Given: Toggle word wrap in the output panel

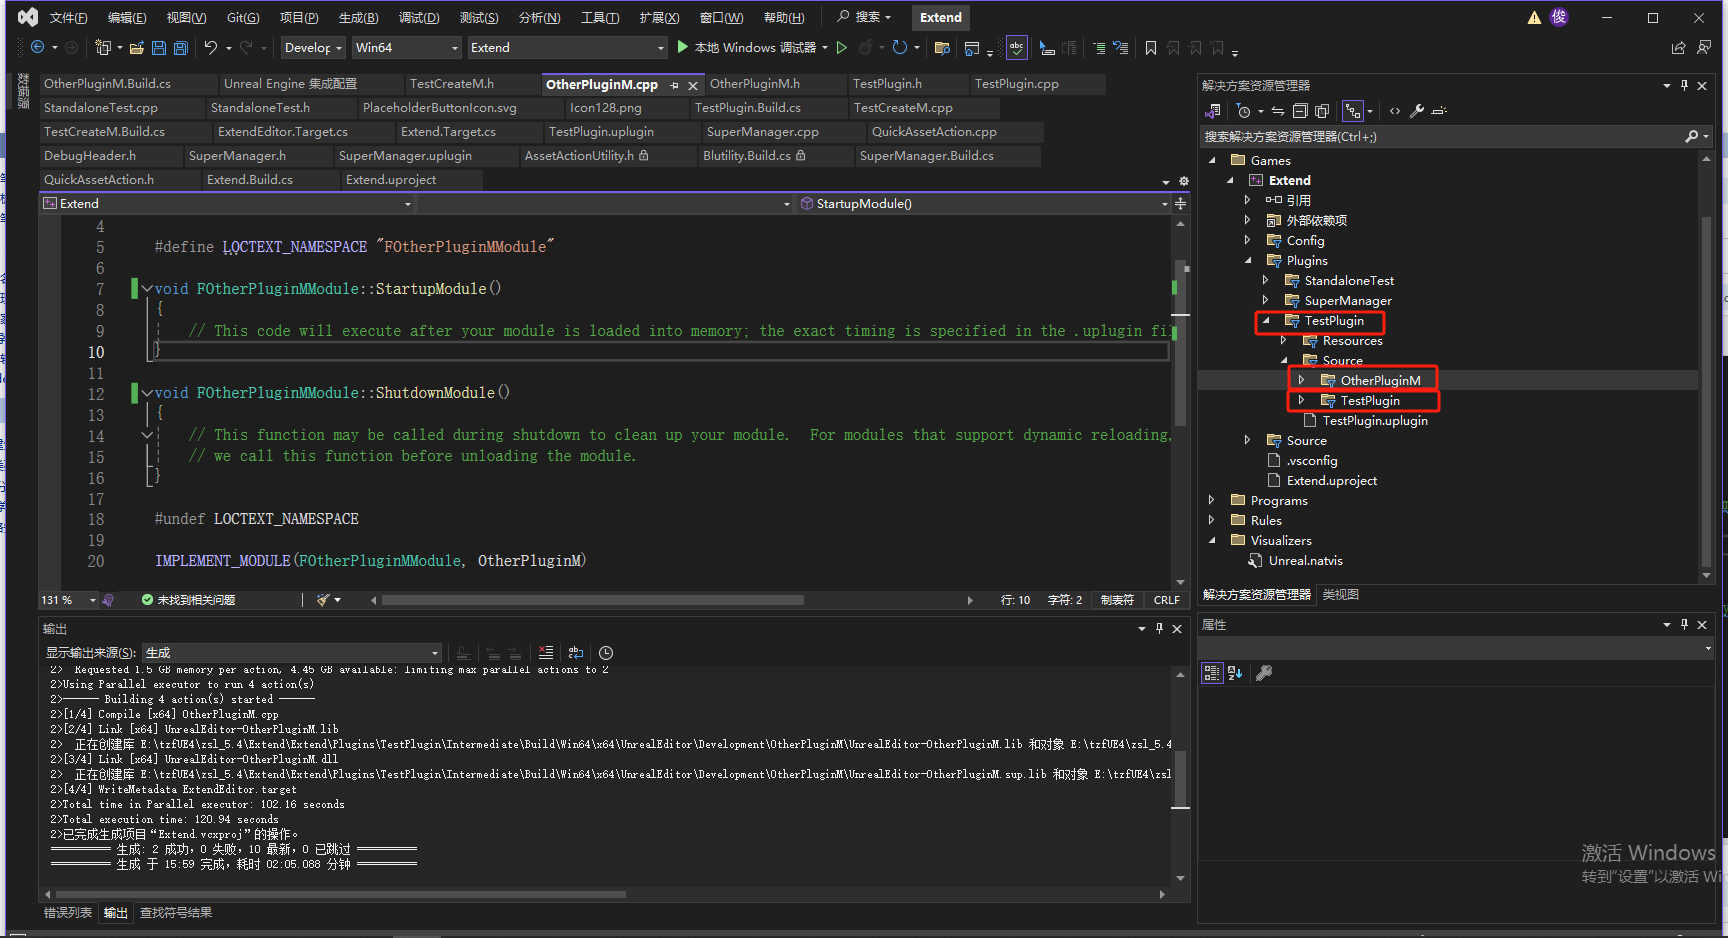Looking at the screenshot, I should tap(576, 653).
